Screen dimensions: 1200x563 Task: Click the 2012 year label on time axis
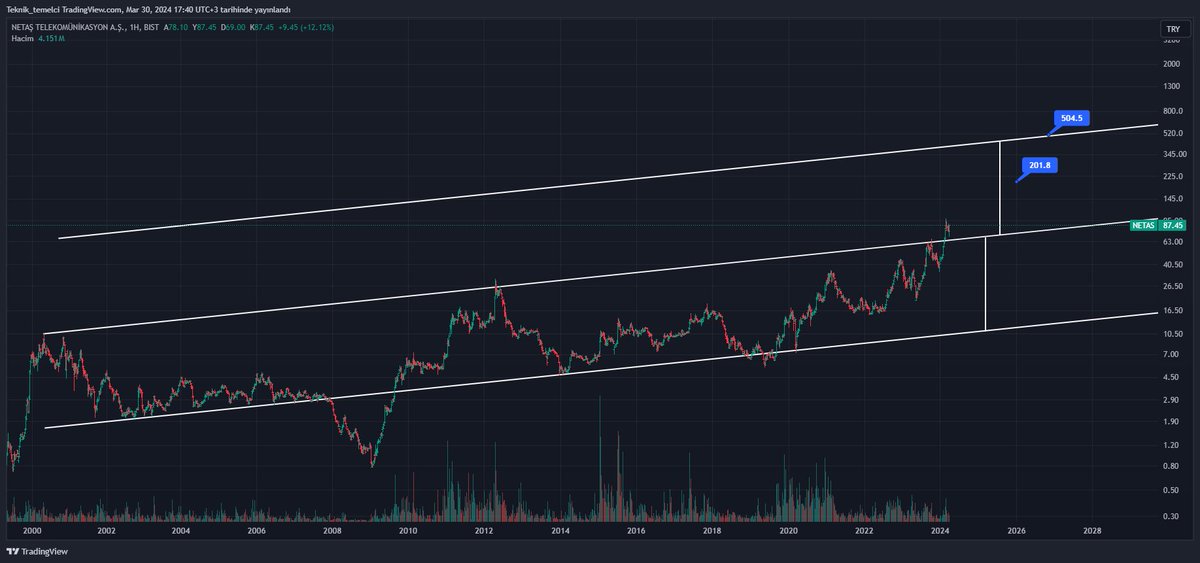(484, 531)
